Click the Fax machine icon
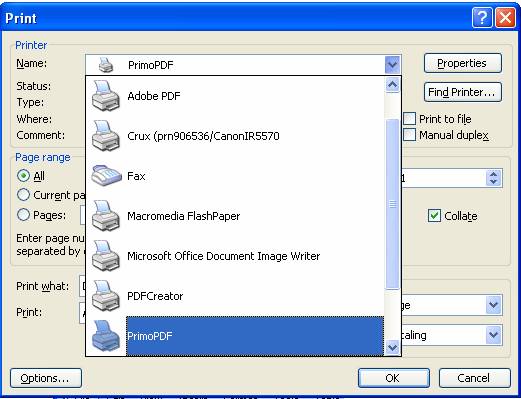Image resolution: width=521 pixels, height=399 pixels. (x=106, y=175)
